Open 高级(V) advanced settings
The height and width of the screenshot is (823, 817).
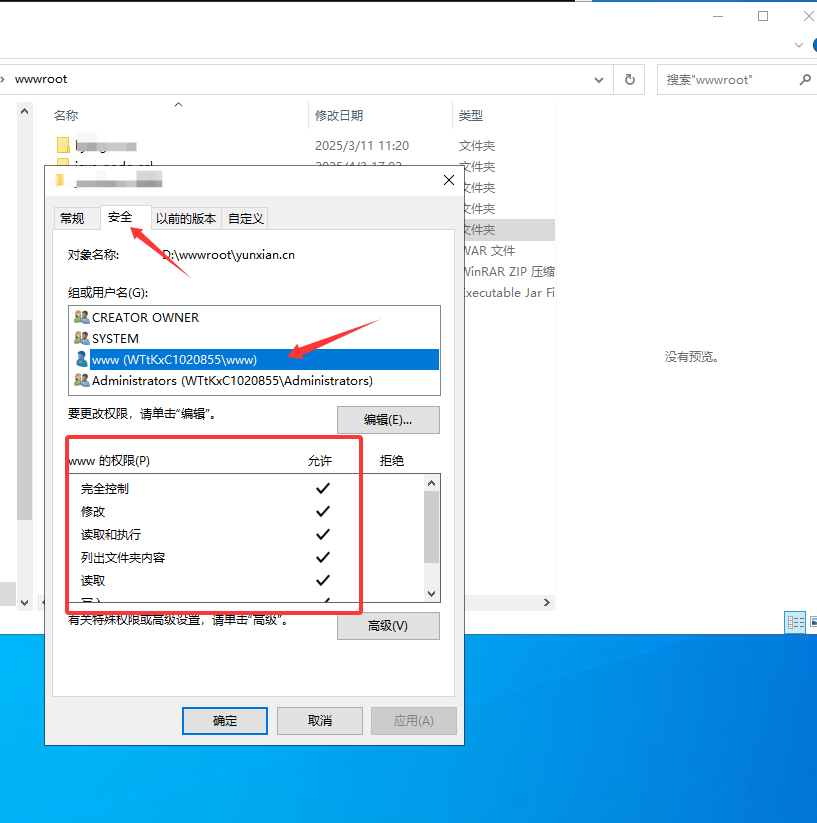point(388,626)
